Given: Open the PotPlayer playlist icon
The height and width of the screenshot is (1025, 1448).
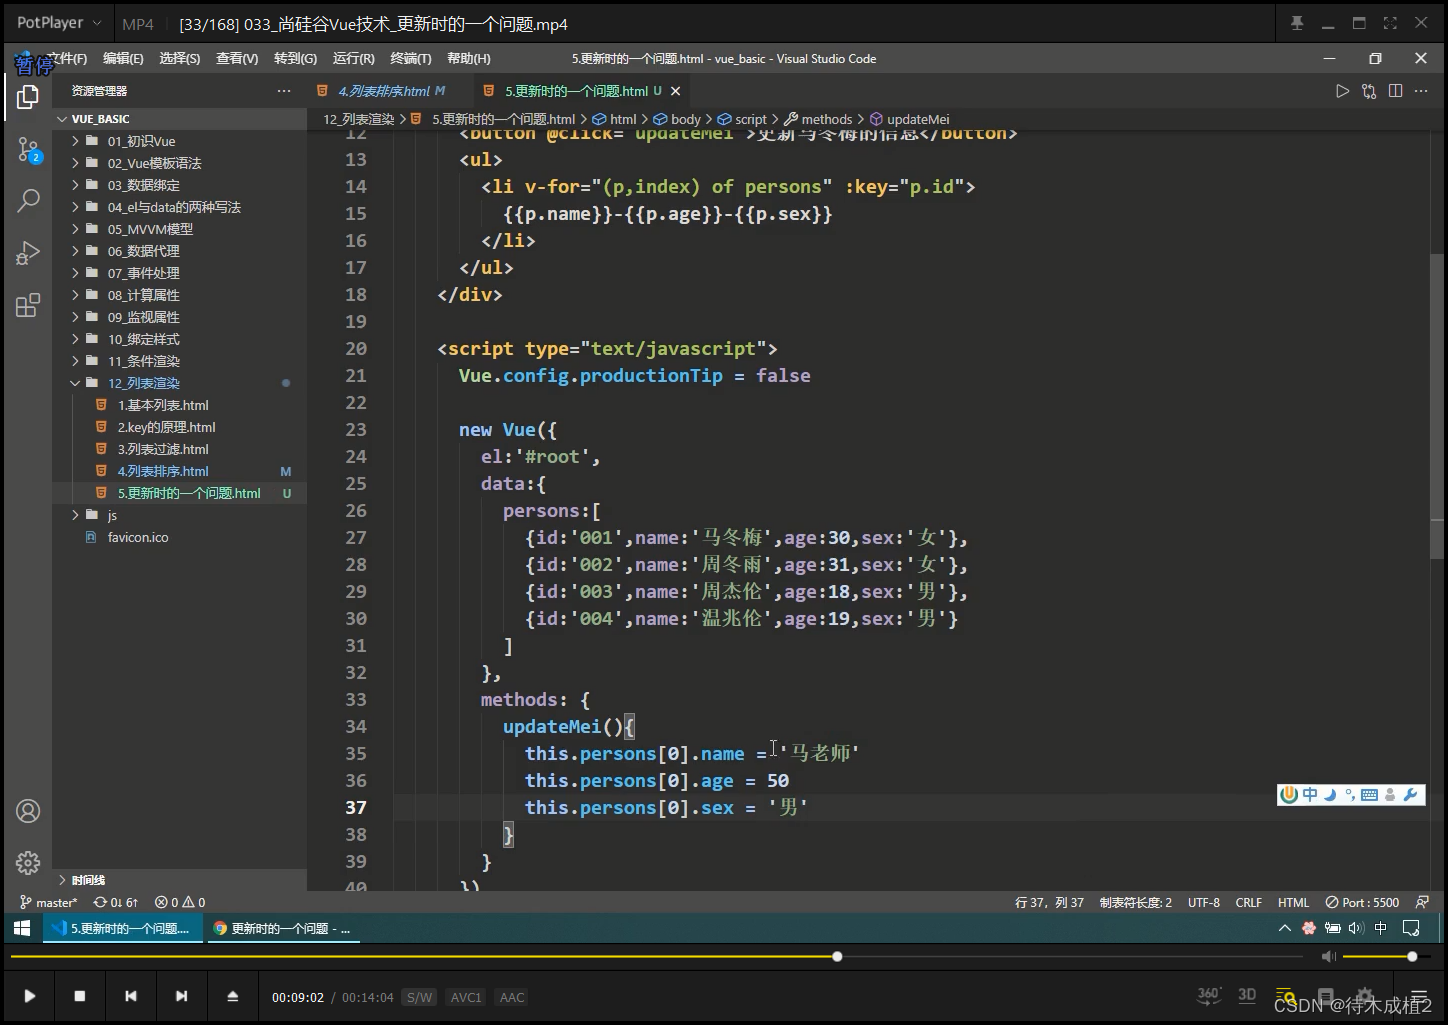Looking at the screenshot, I should [x=1286, y=996].
